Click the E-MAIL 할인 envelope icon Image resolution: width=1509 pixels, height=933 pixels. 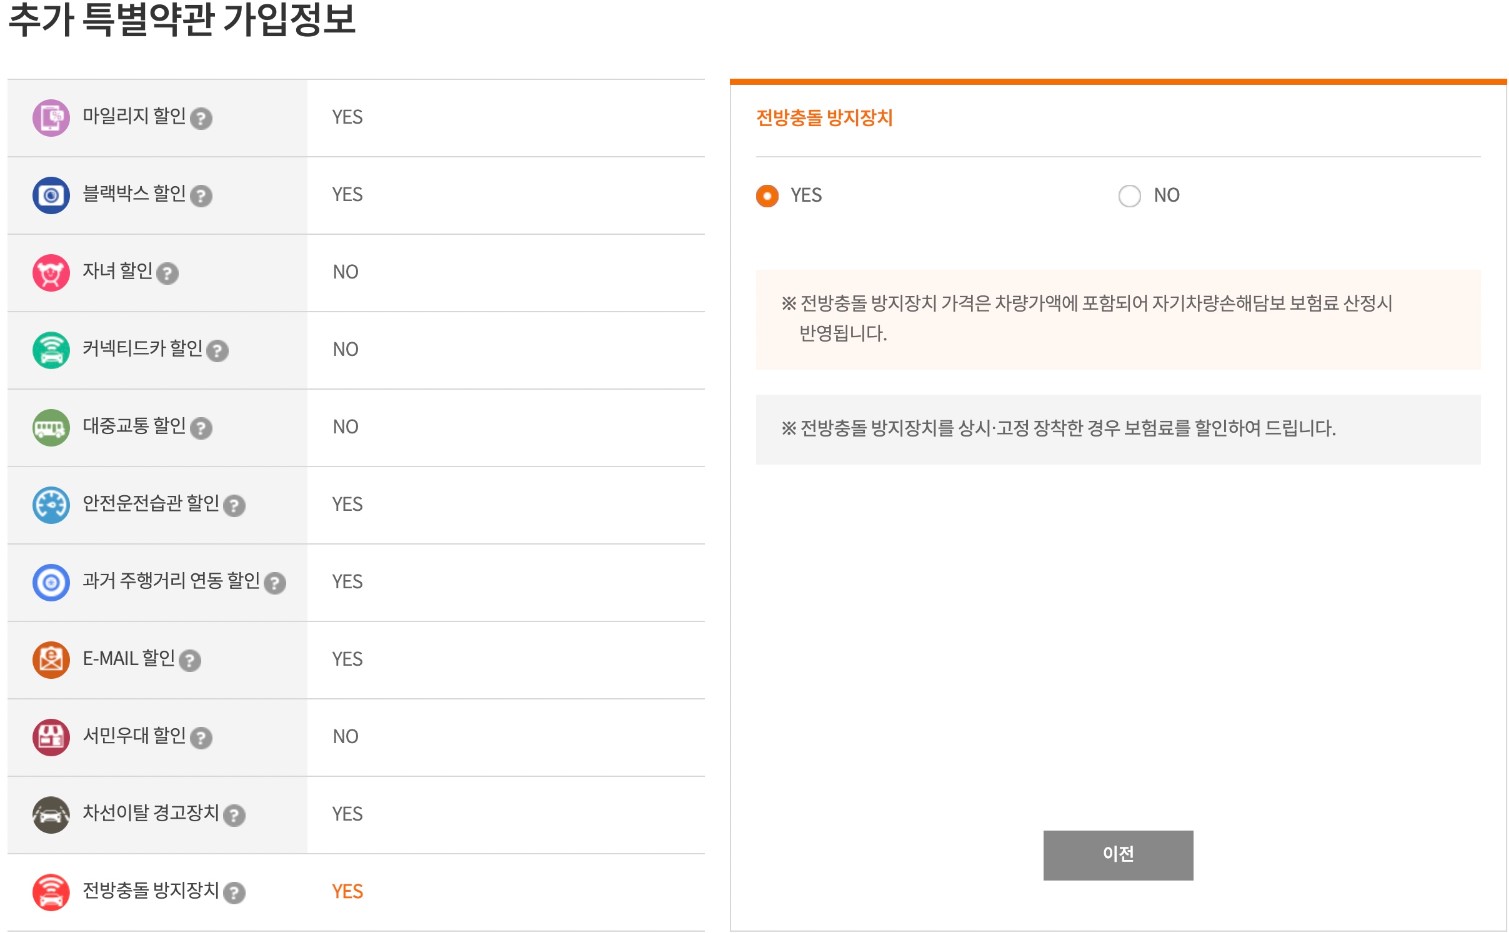click(51, 660)
